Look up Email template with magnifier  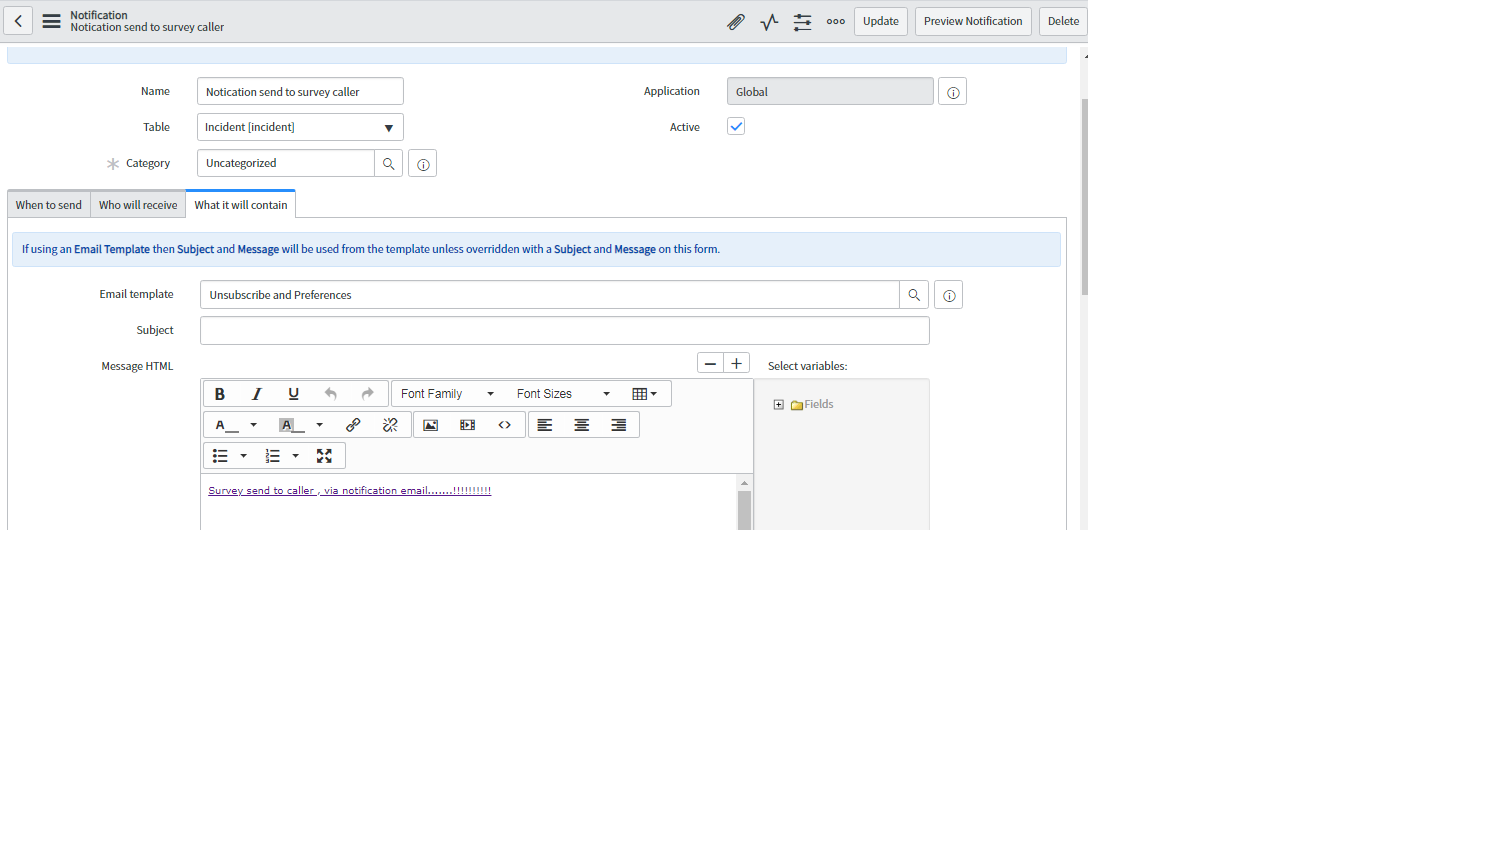[x=914, y=295]
